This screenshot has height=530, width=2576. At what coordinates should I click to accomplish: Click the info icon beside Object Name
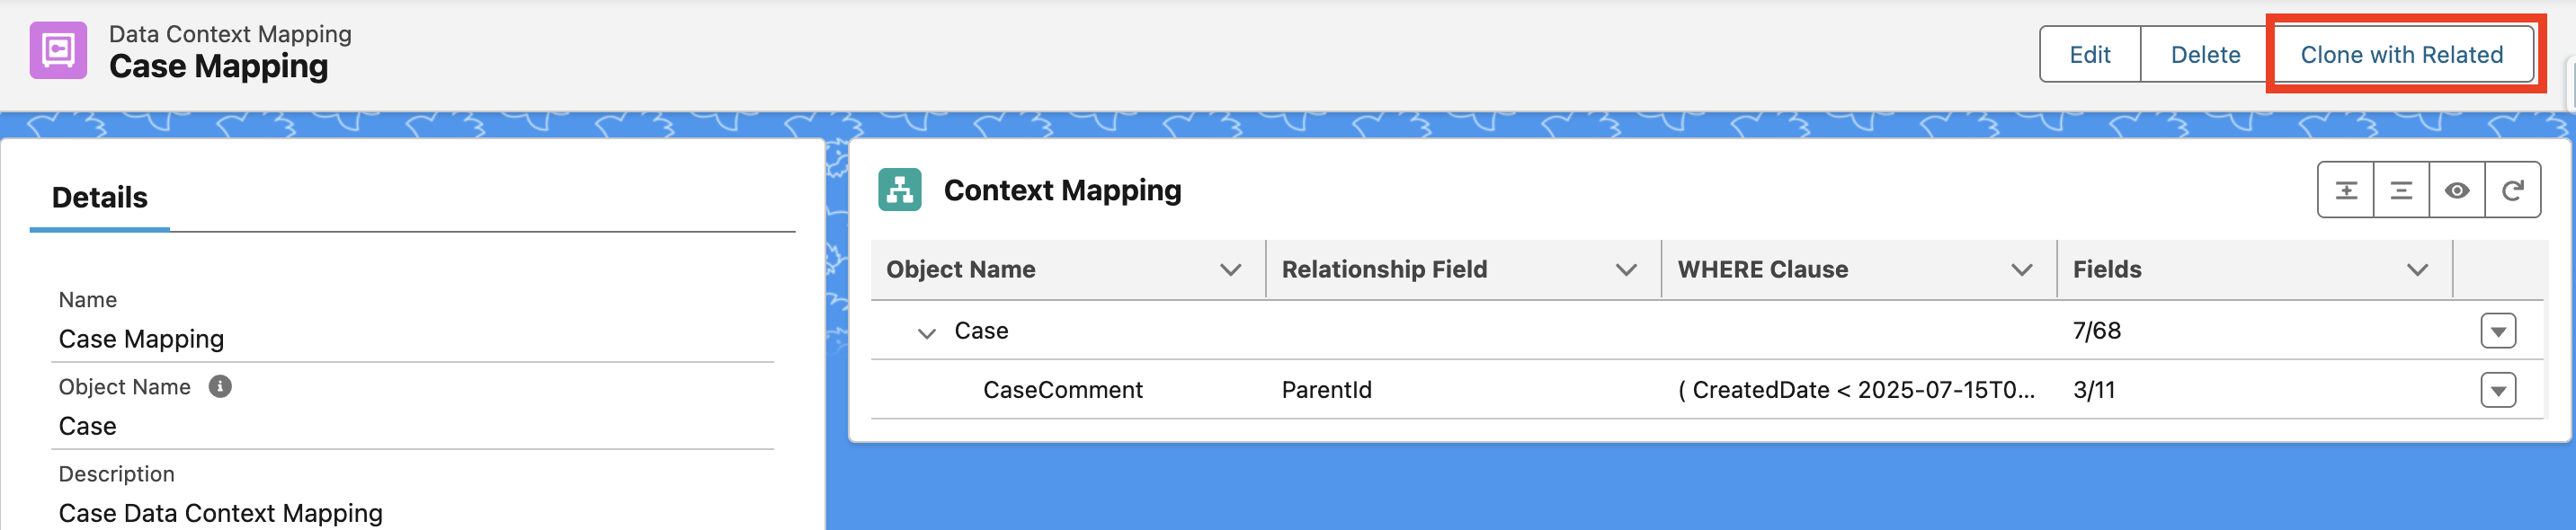click(x=220, y=387)
